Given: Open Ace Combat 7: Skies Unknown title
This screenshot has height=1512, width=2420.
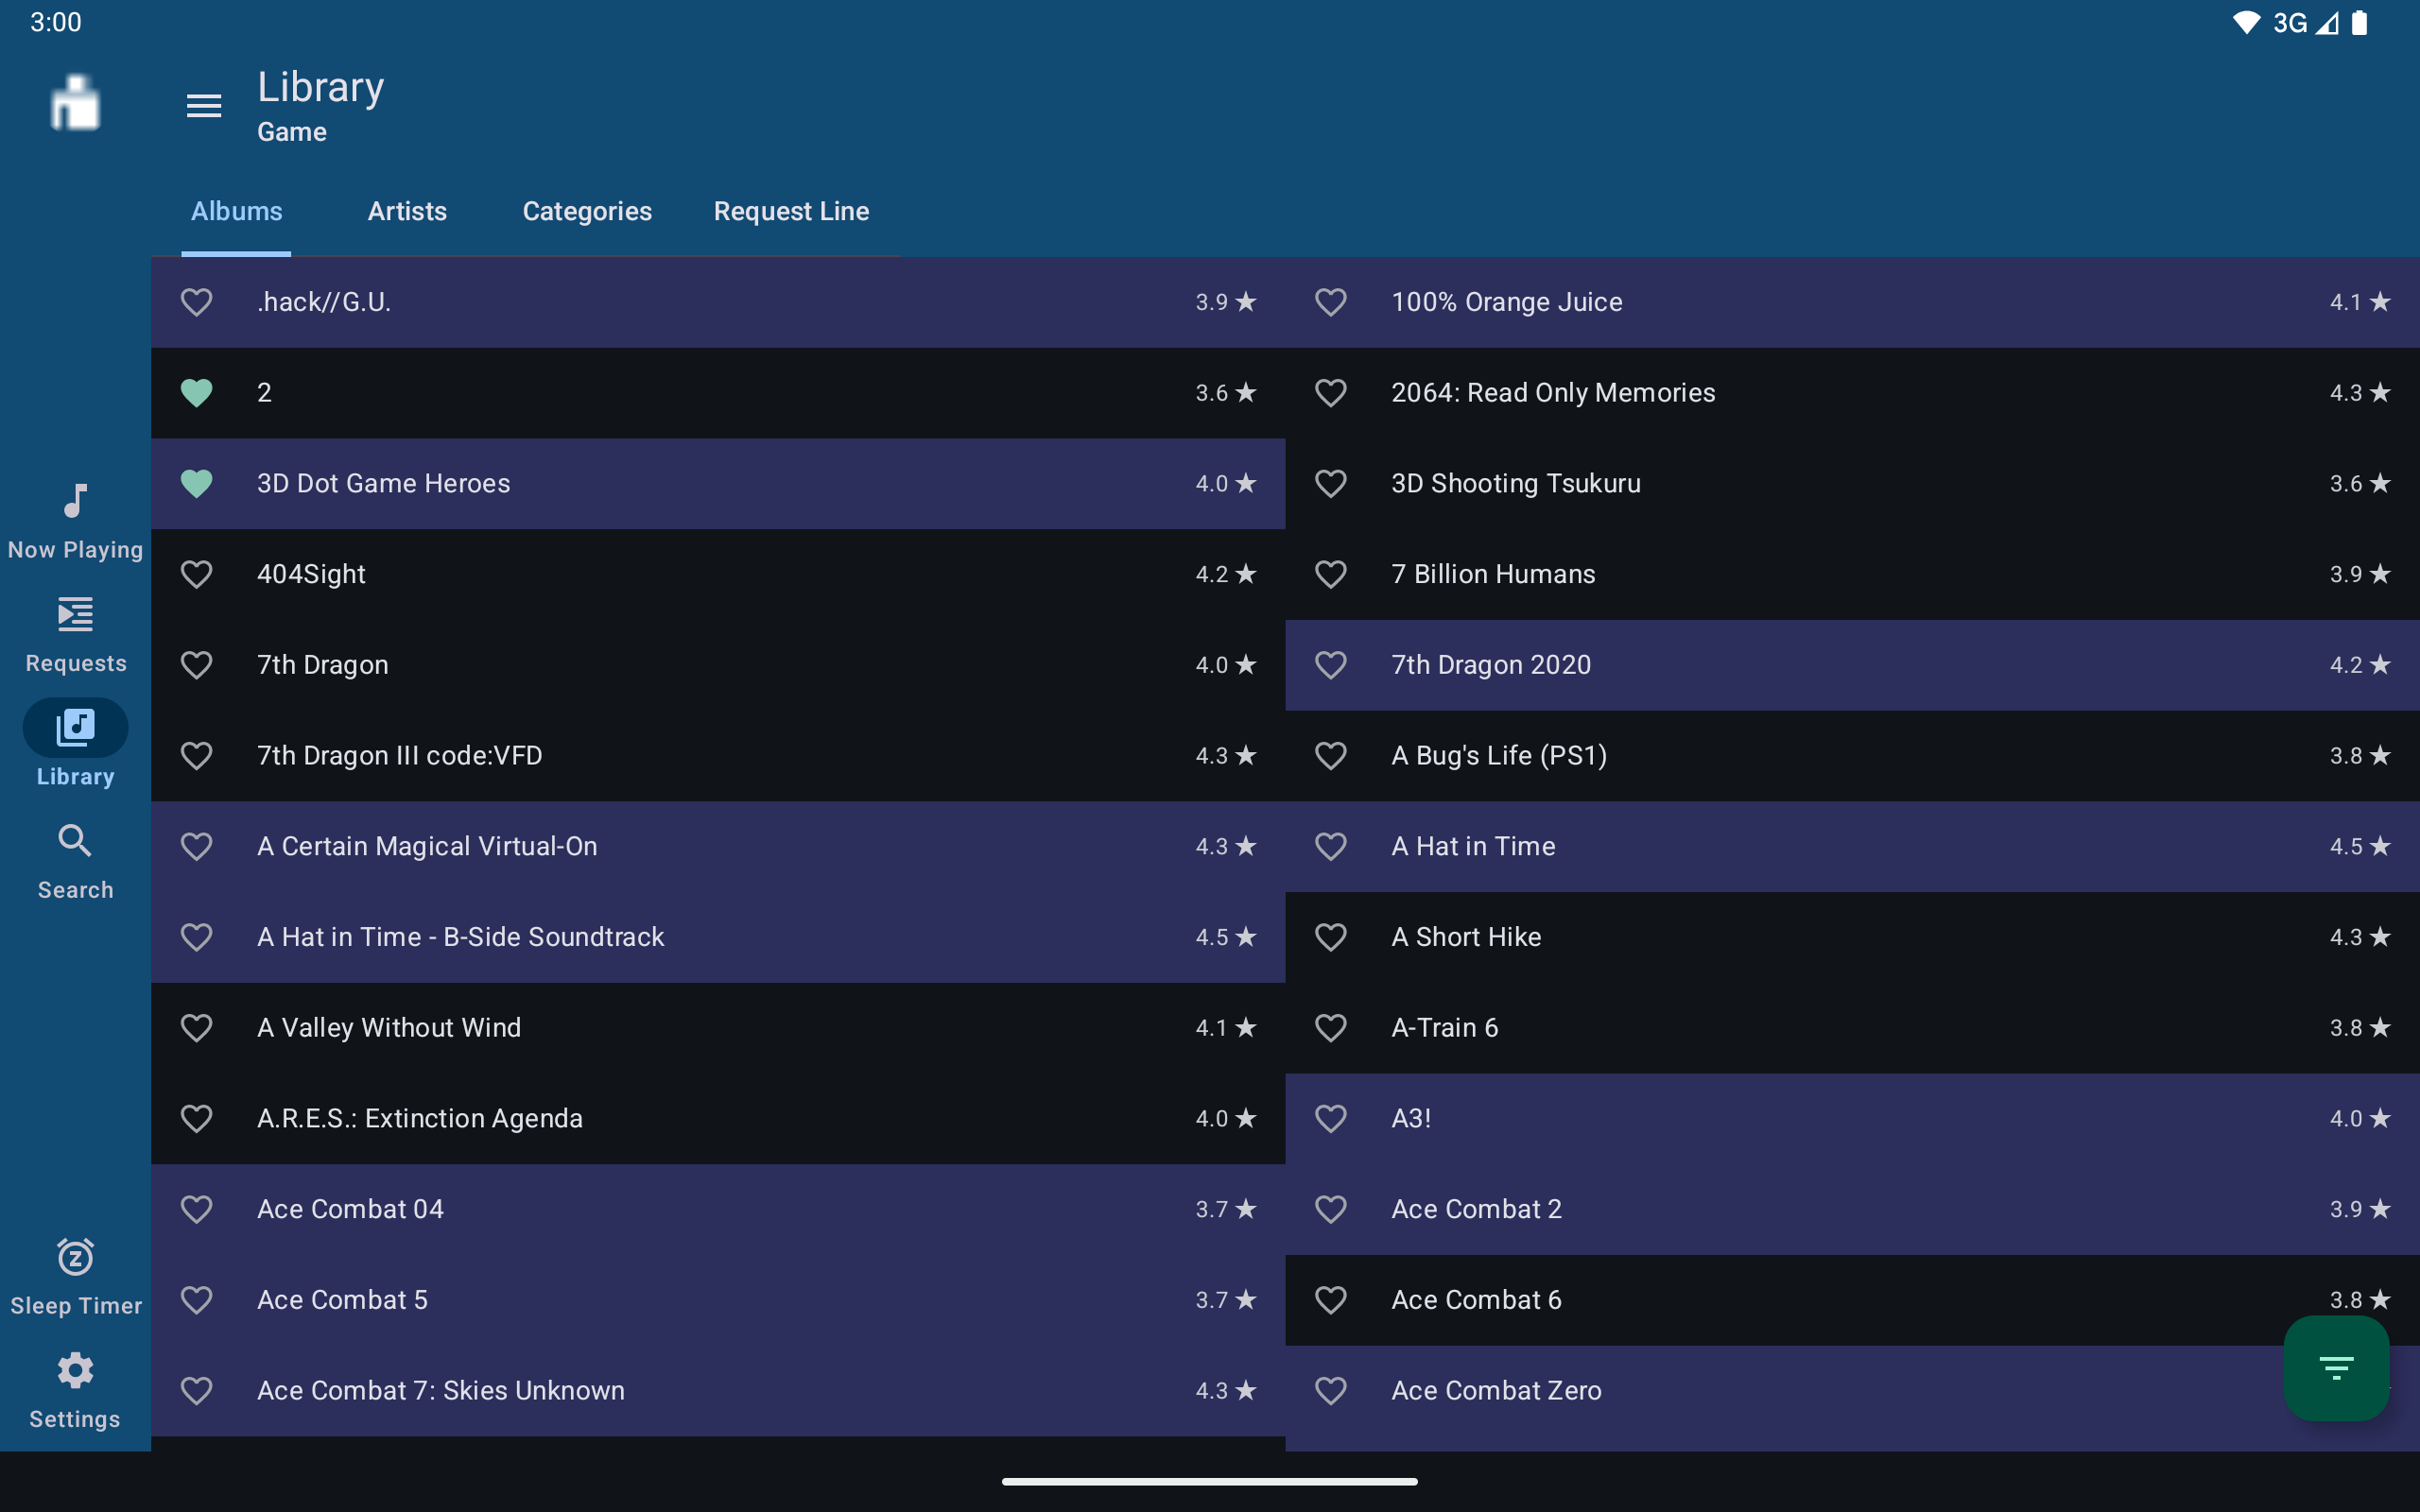Looking at the screenshot, I should (441, 1390).
